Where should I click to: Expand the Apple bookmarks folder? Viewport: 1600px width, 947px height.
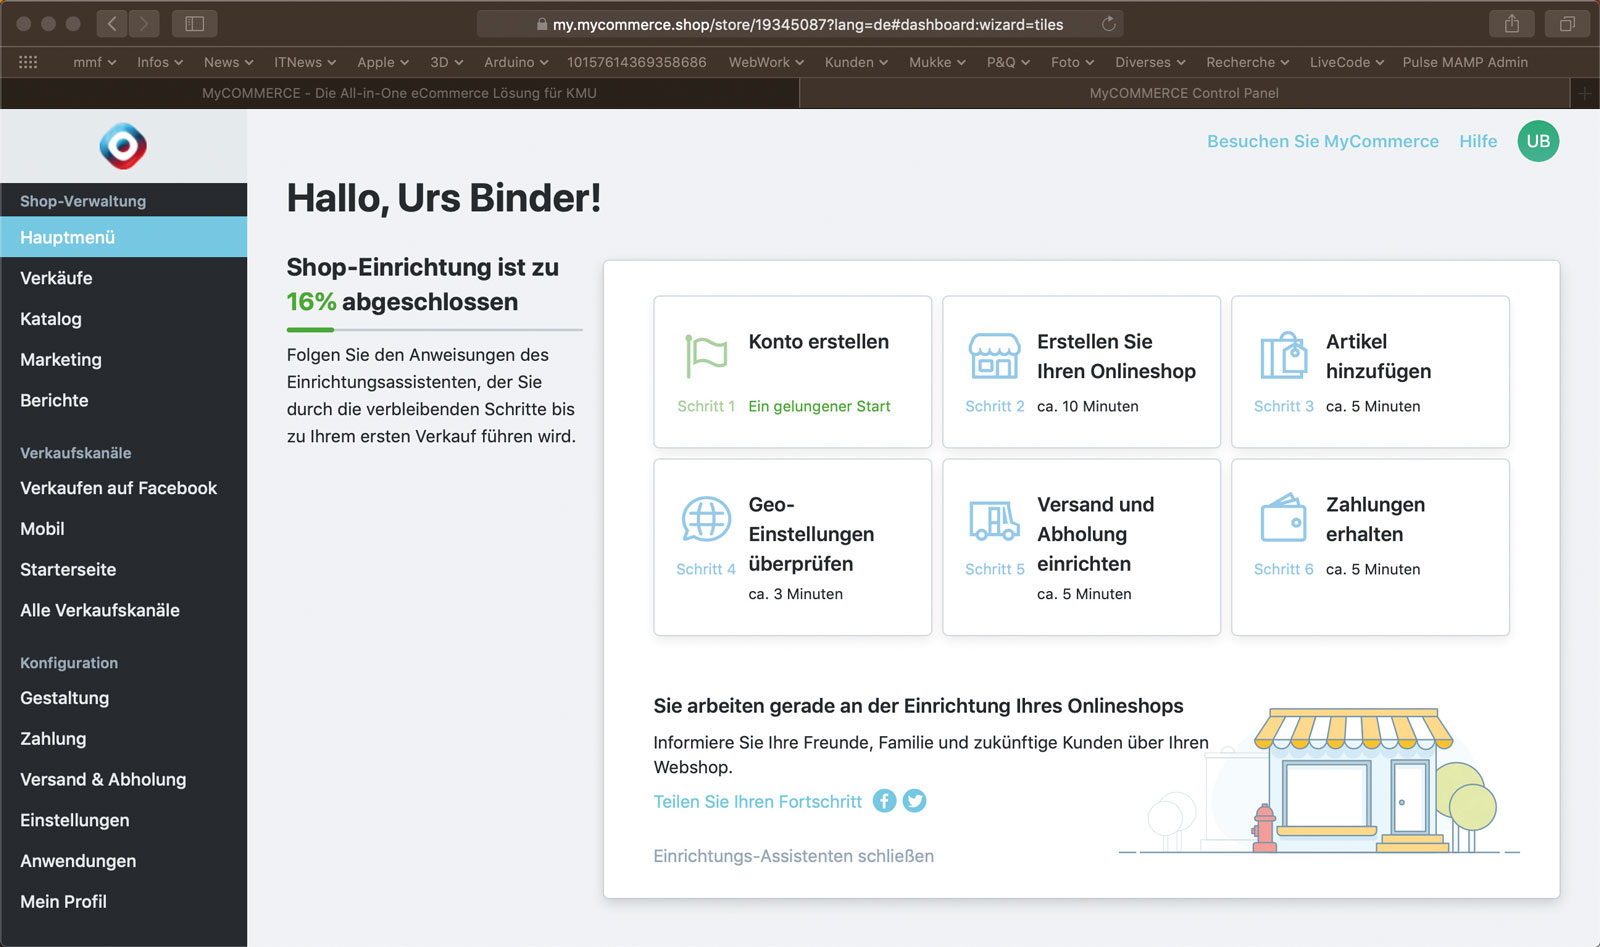(x=383, y=62)
